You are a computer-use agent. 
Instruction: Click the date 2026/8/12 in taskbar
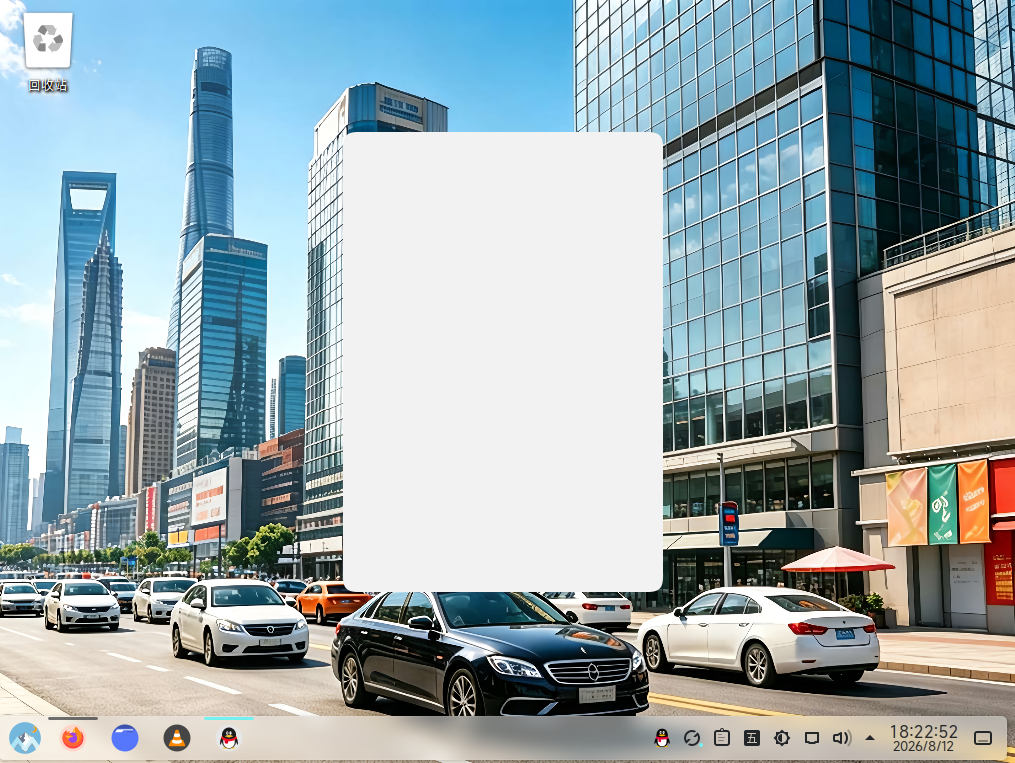(924, 746)
